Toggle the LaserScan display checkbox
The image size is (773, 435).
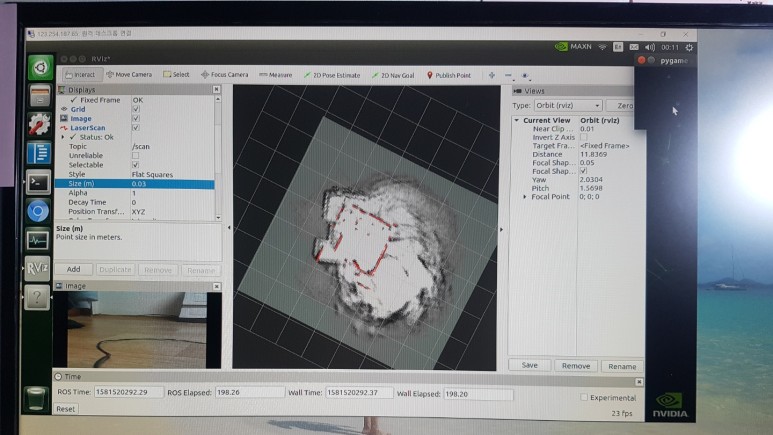136,128
